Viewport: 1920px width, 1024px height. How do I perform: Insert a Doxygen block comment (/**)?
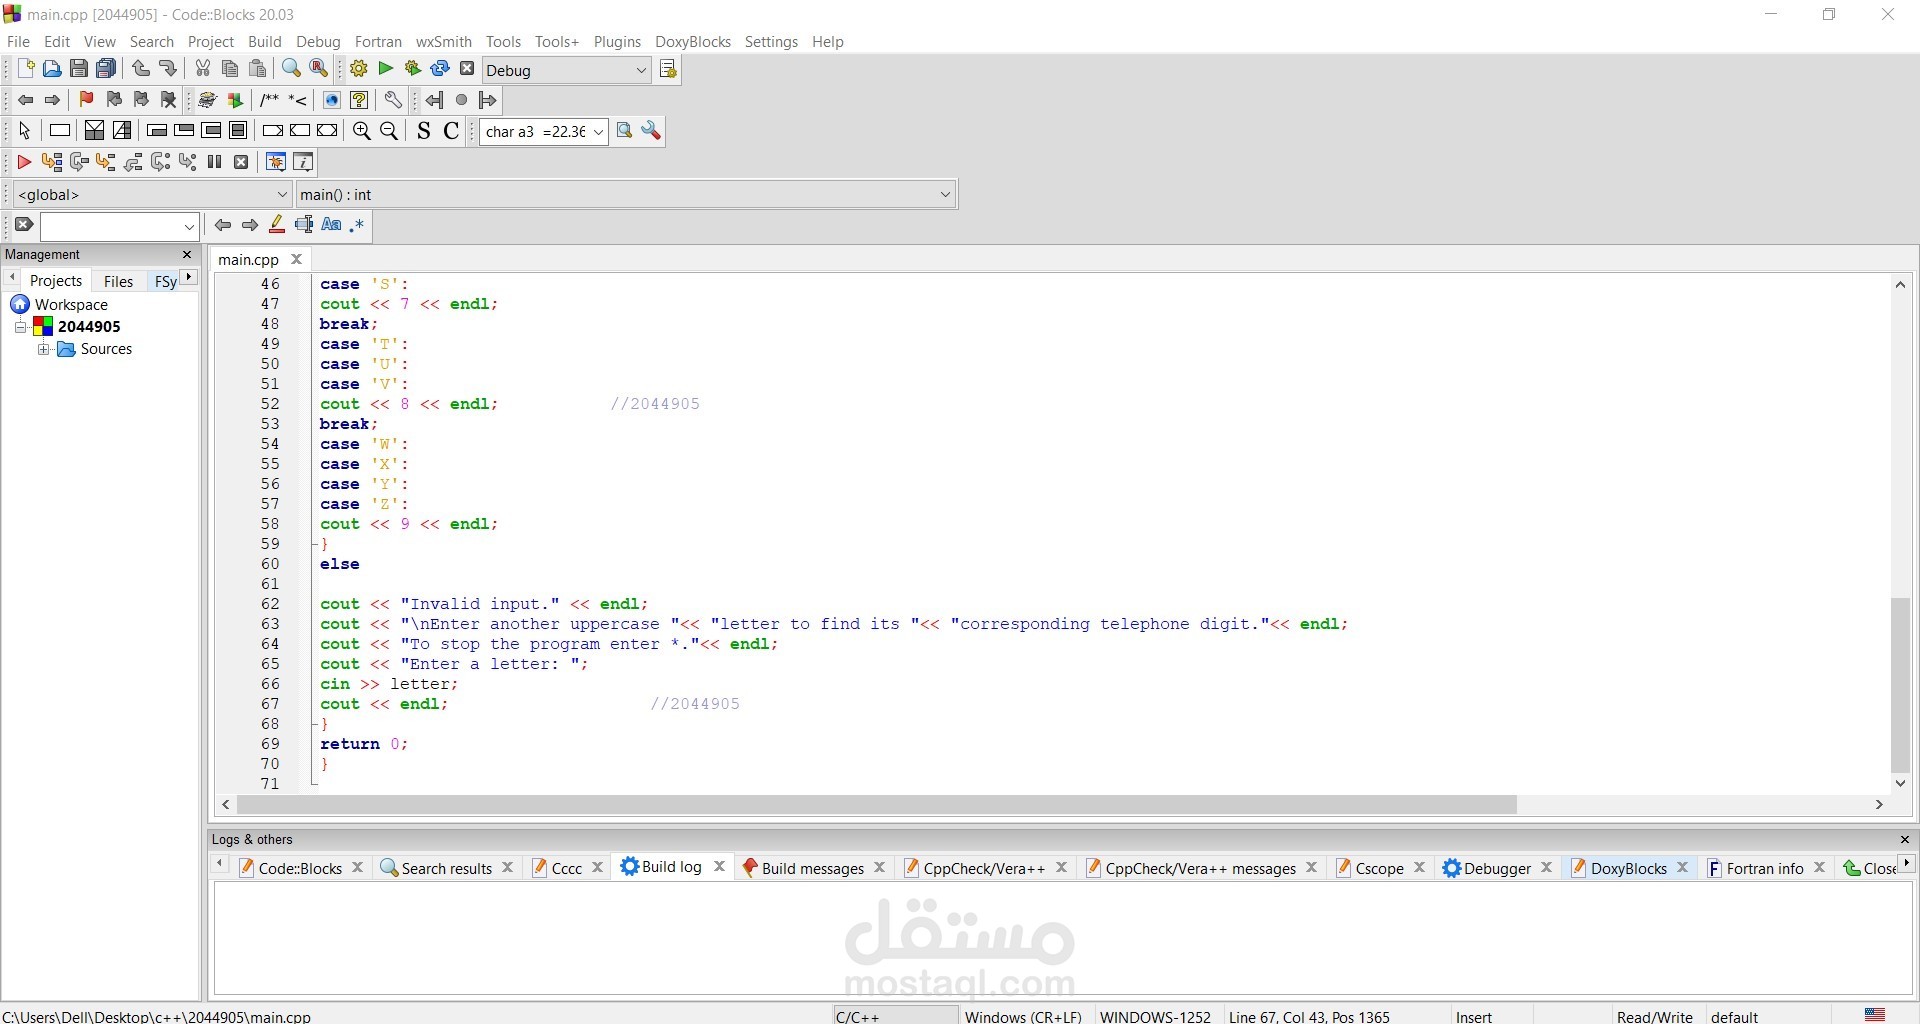pos(269,100)
